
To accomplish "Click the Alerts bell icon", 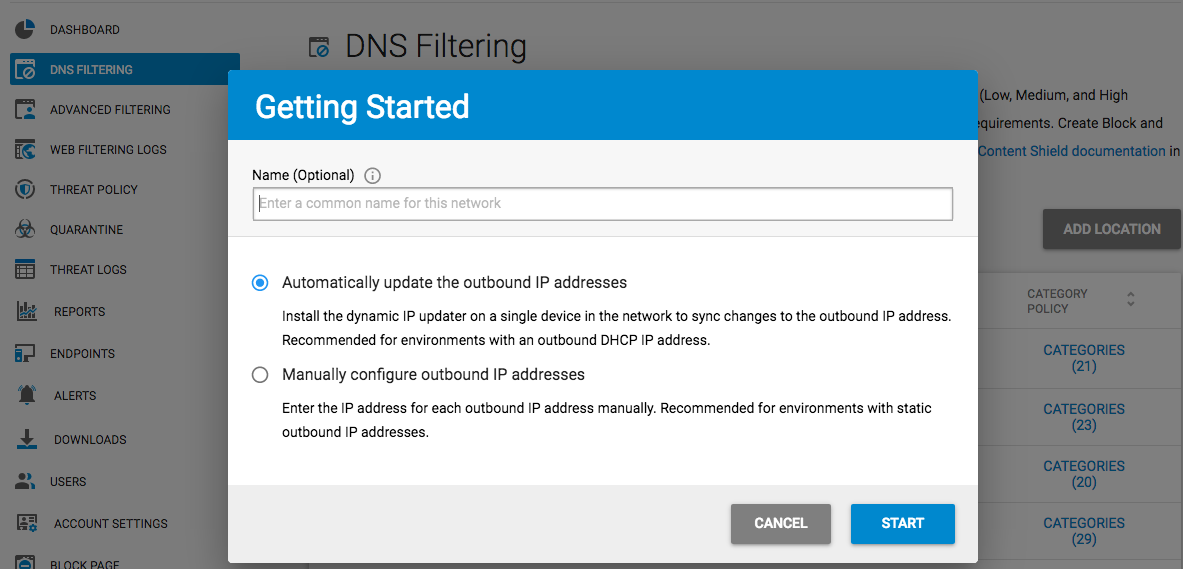I will coord(27,395).
